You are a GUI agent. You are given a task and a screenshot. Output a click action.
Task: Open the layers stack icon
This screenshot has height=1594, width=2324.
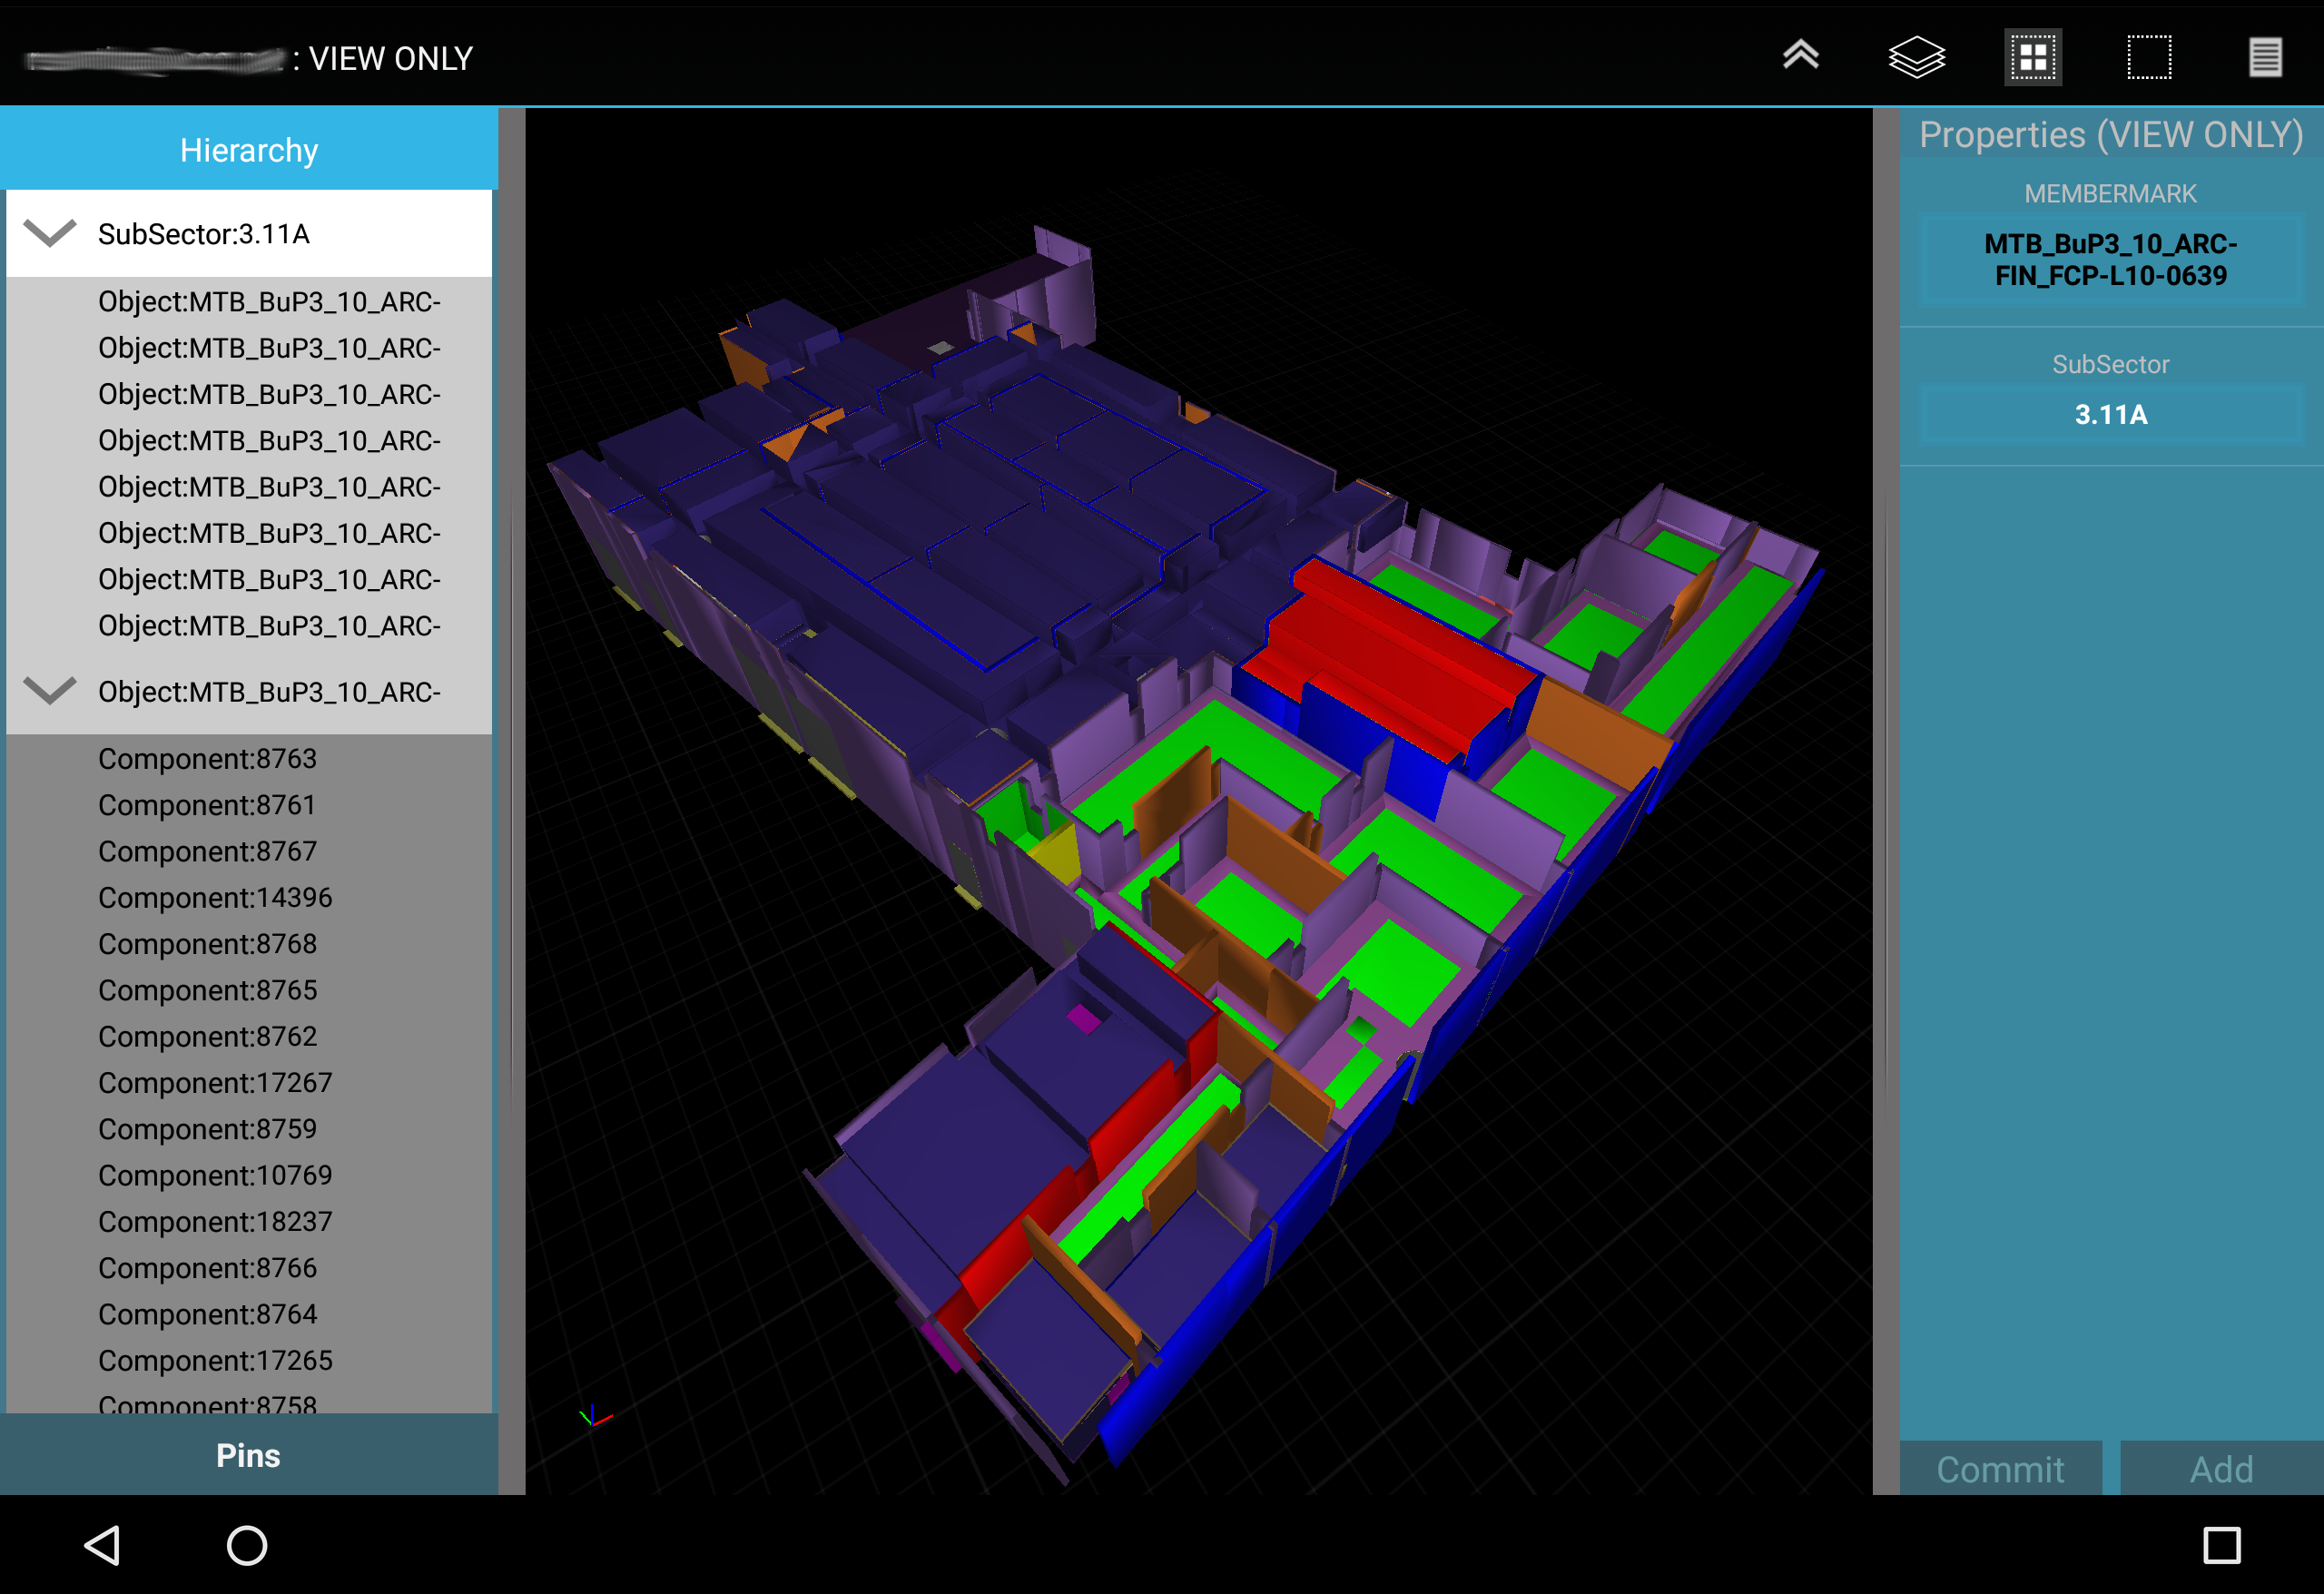[x=1916, y=57]
